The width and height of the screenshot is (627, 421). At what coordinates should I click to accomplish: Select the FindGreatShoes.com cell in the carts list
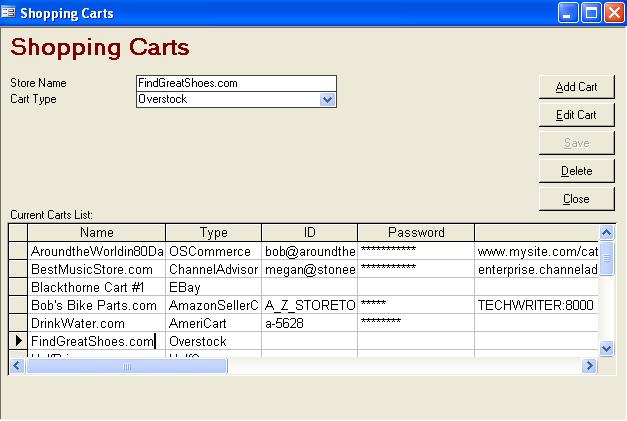96,341
